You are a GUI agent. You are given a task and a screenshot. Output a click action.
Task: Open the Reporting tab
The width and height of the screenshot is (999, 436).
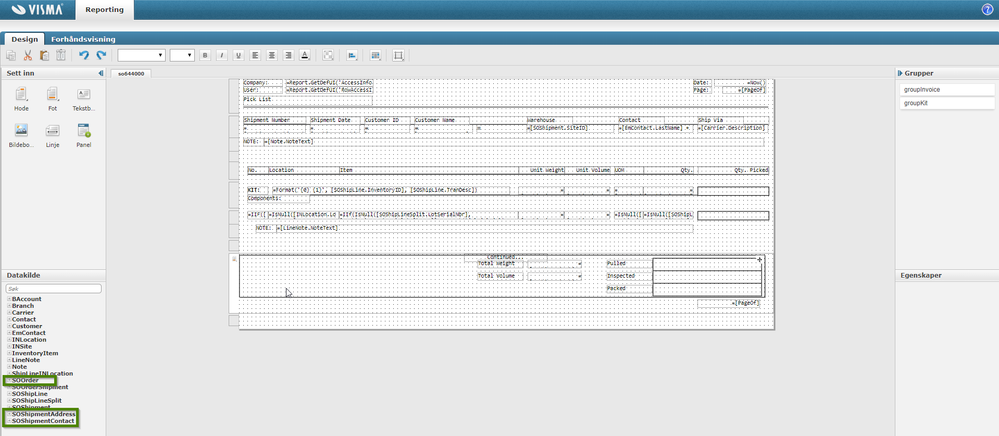[104, 10]
